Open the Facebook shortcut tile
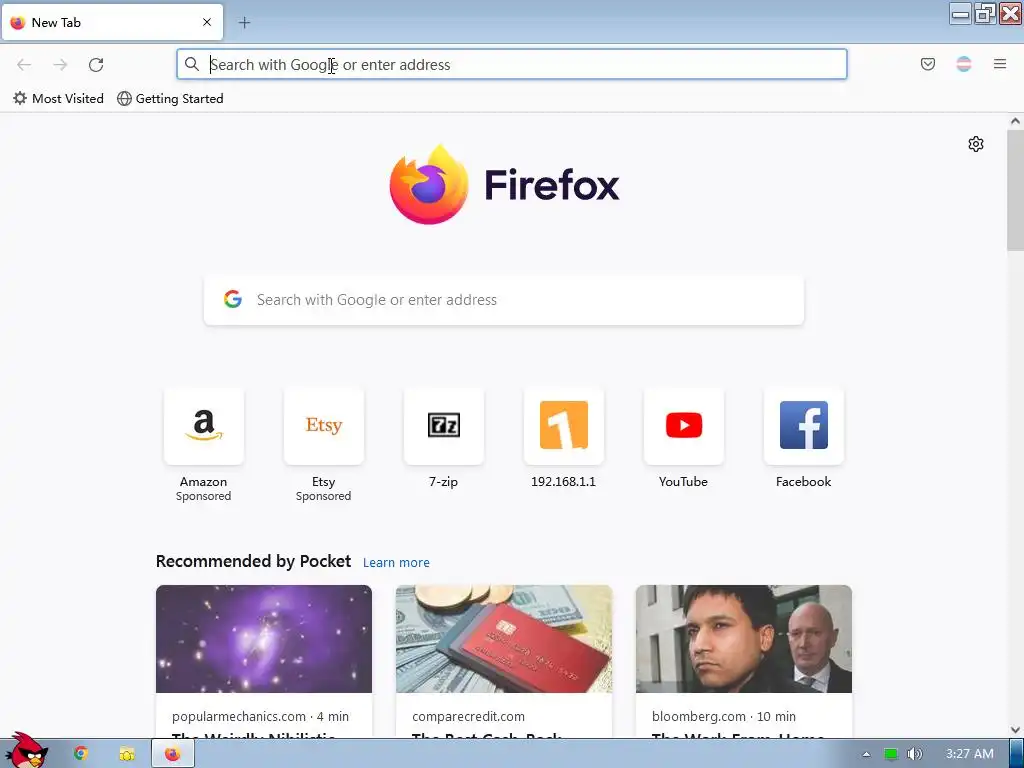This screenshot has height=768, width=1024. (803, 438)
